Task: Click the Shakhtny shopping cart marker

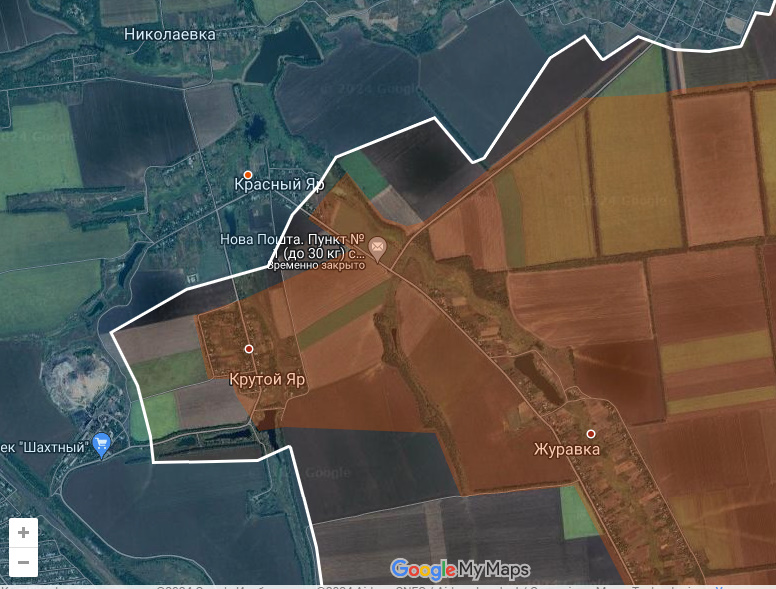Action: tap(101, 444)
